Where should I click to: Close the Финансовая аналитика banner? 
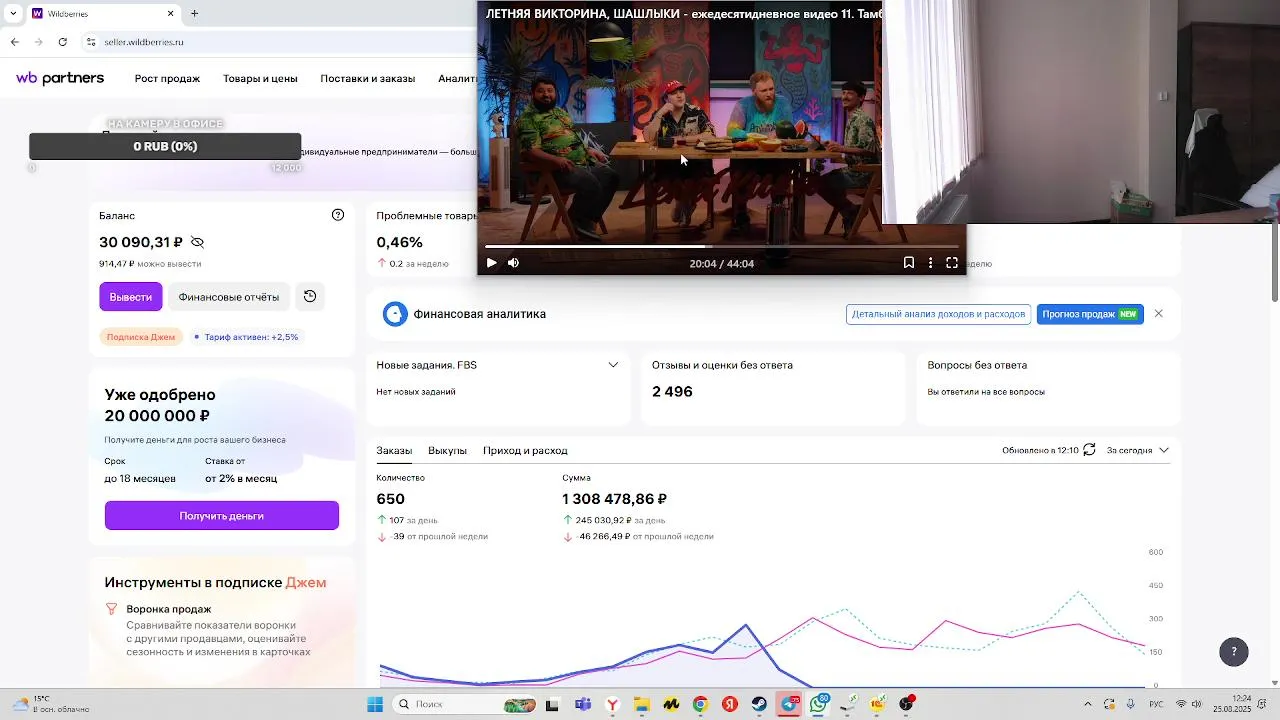1159,314
